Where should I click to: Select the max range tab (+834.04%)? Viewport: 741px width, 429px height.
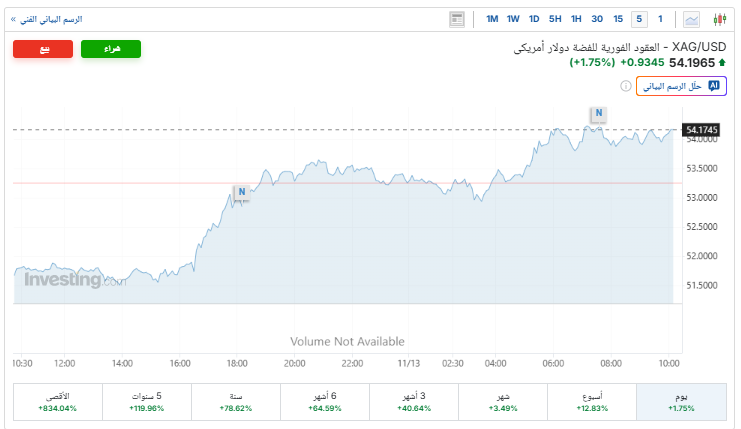click(x=58, y=402)
